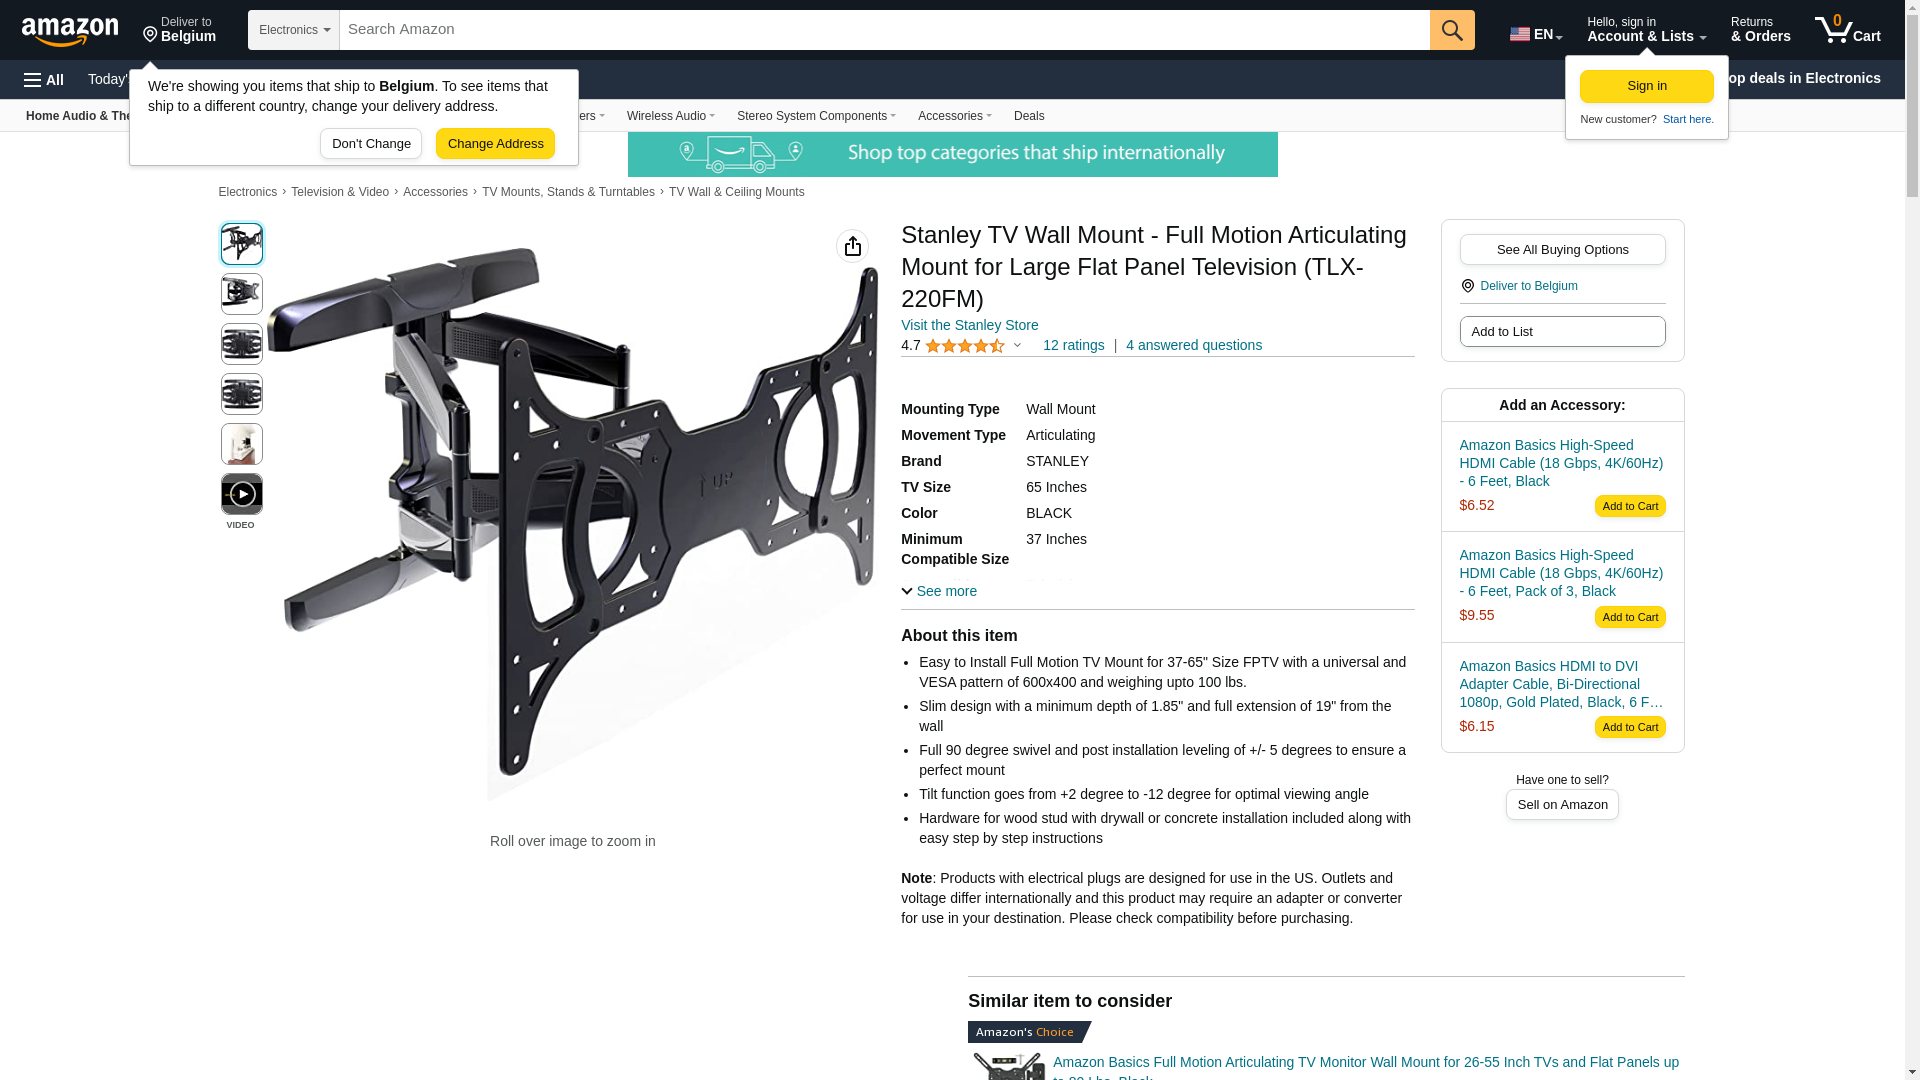Click the yellow Sign in button
Image resolution: width=1920 pixels, height=1080 pixels.
(1646, 86)
